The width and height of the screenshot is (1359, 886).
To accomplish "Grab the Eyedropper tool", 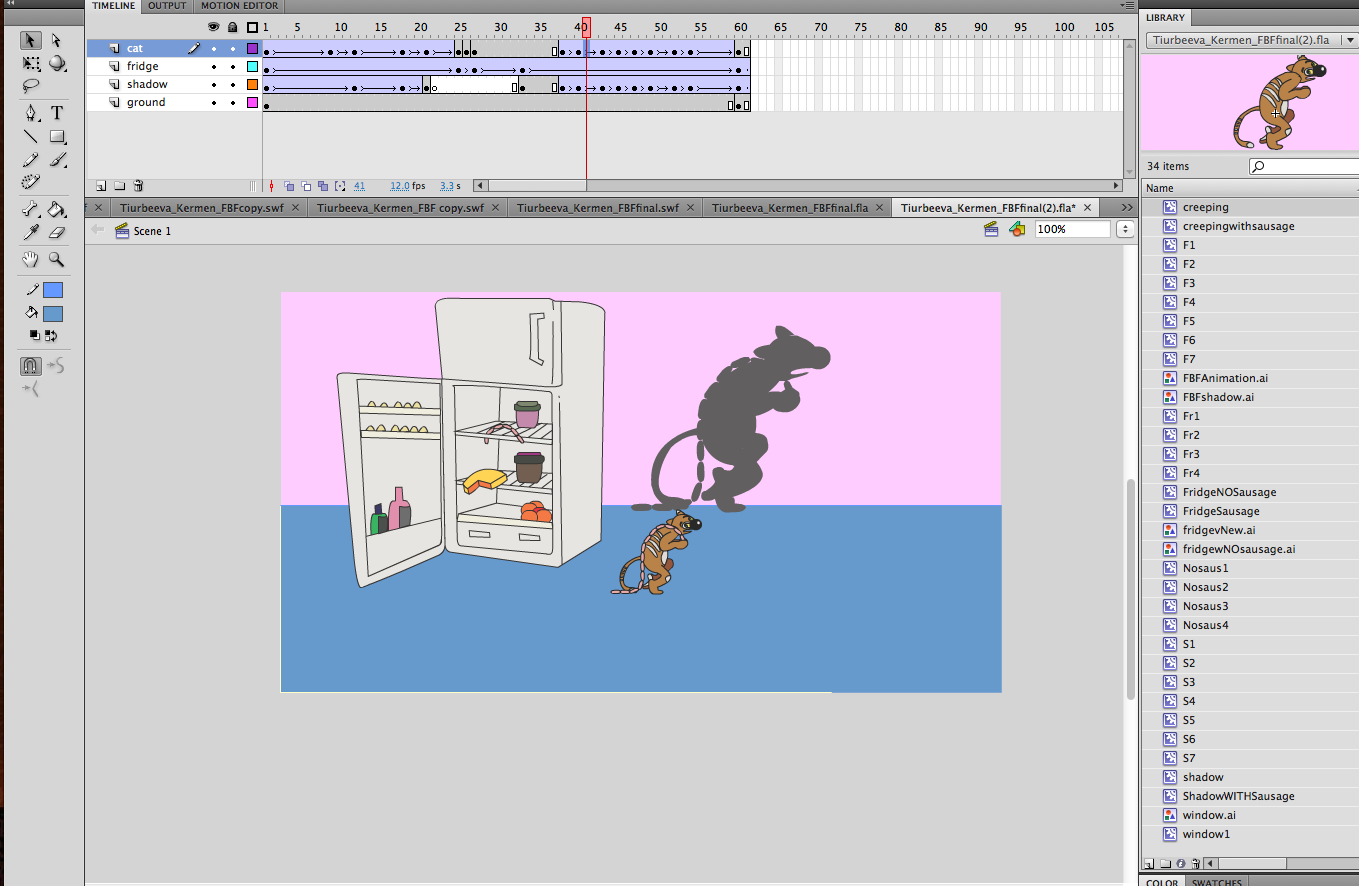I will pyautogui.click(x=31, y=233).
